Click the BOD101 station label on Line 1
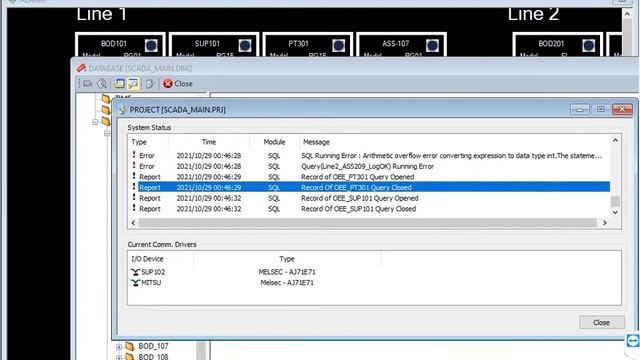This screenshot has width=640, height=360. tap(114, 44)
